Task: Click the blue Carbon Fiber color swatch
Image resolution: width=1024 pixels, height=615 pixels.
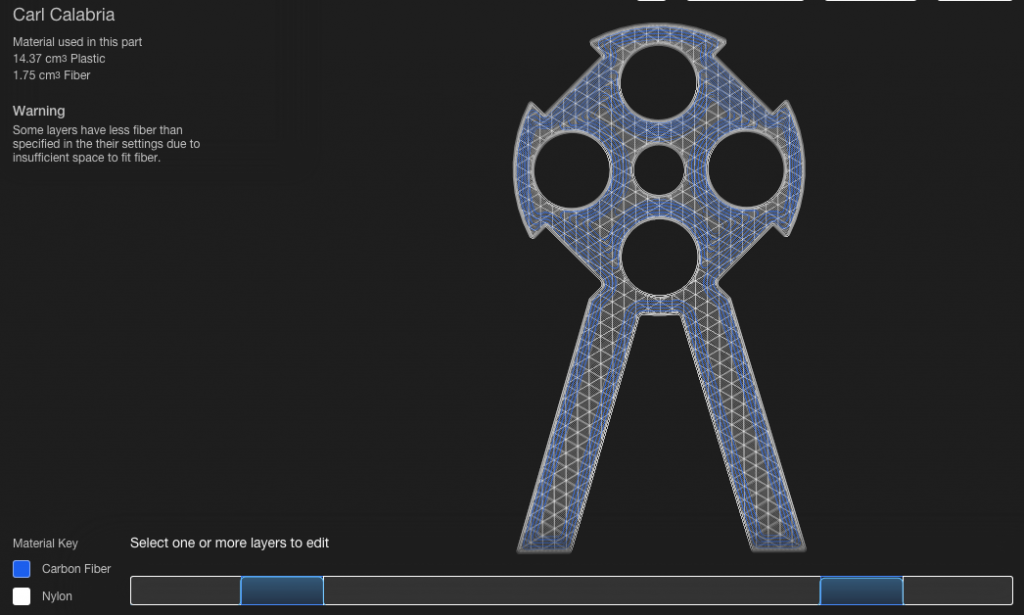Action: point(21,569)
